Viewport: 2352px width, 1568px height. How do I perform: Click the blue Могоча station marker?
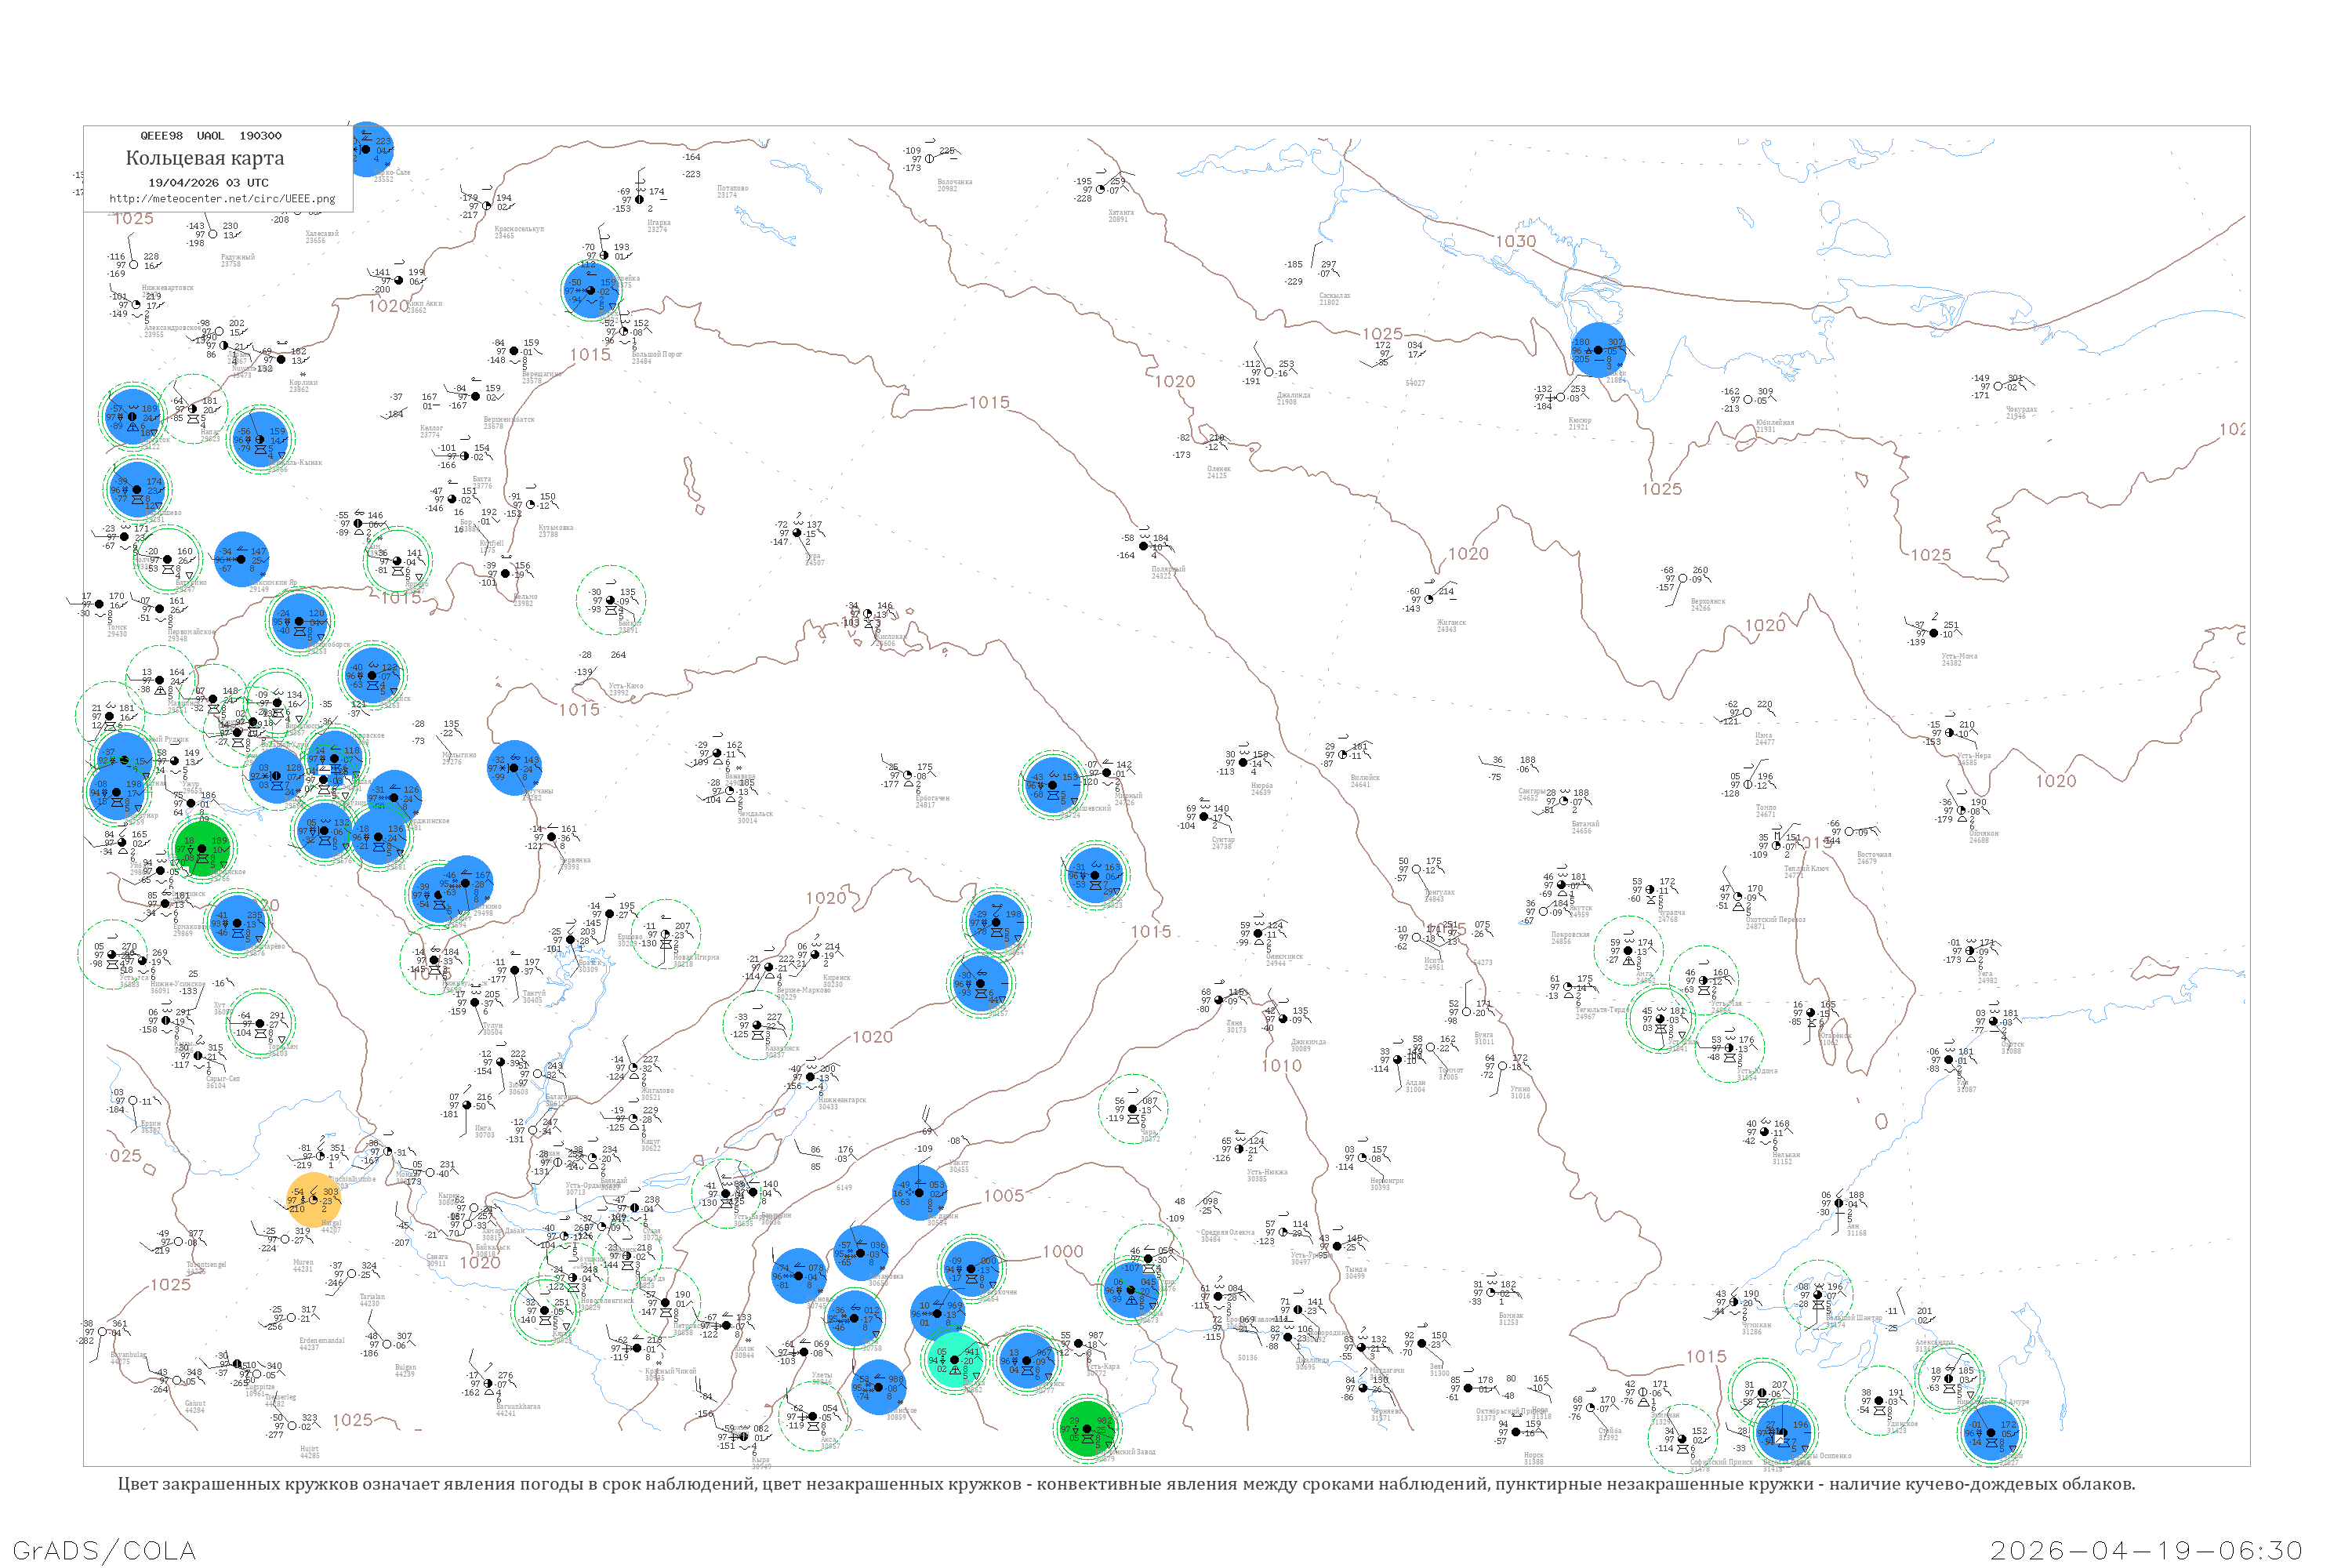1131,1291
